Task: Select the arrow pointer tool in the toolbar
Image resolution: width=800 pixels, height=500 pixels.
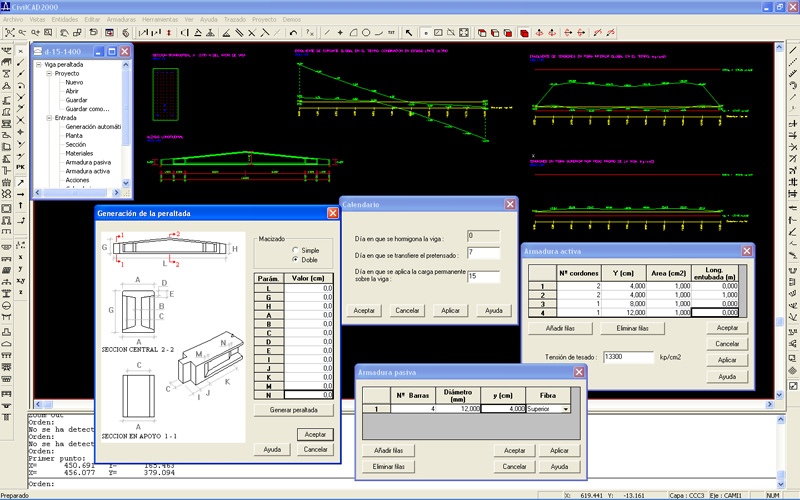Action: (408, 33)
